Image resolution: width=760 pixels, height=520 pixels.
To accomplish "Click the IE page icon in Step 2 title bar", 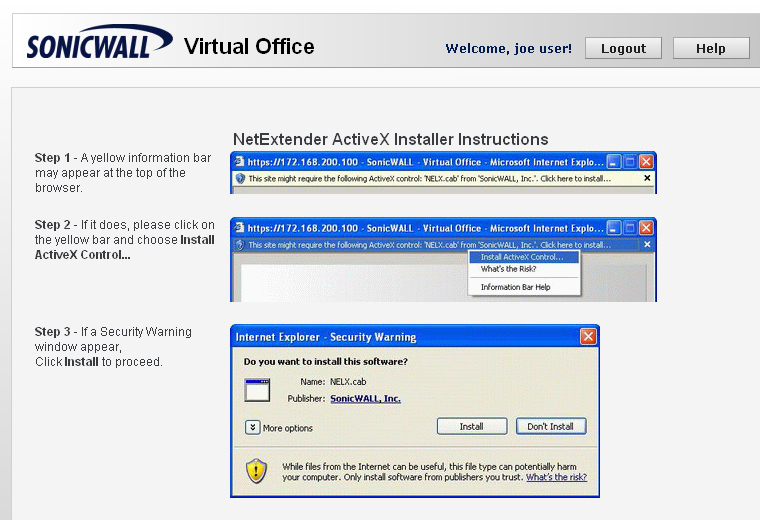I will (239, 227).
